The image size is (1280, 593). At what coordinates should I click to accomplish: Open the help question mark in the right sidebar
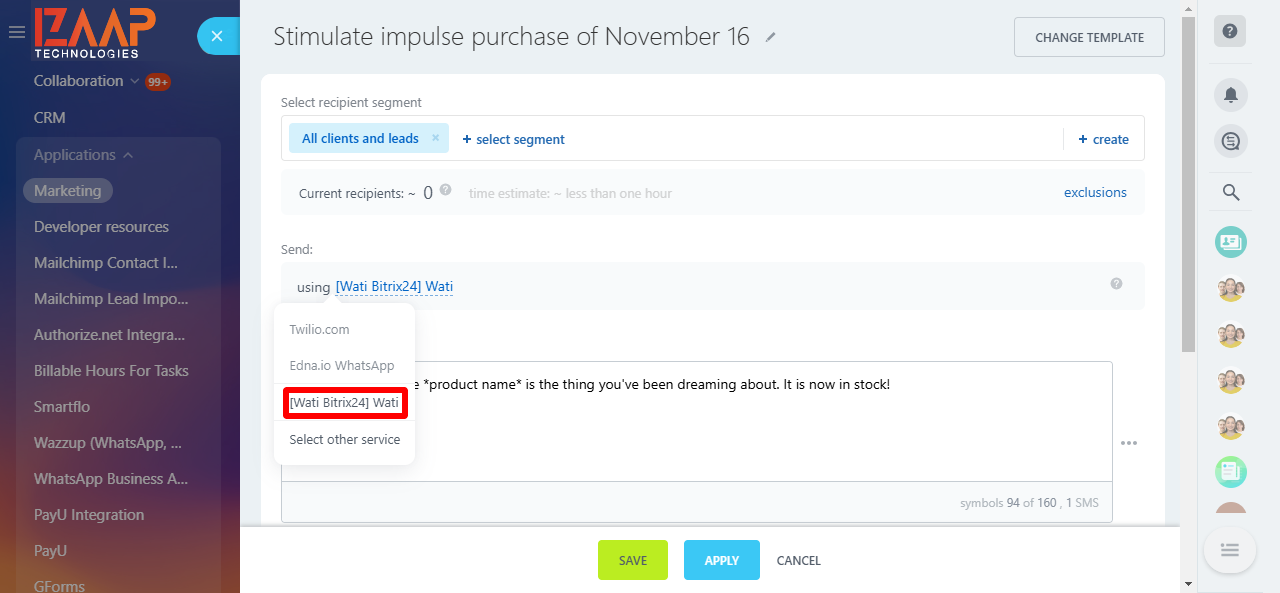[x=1230, y=31]
